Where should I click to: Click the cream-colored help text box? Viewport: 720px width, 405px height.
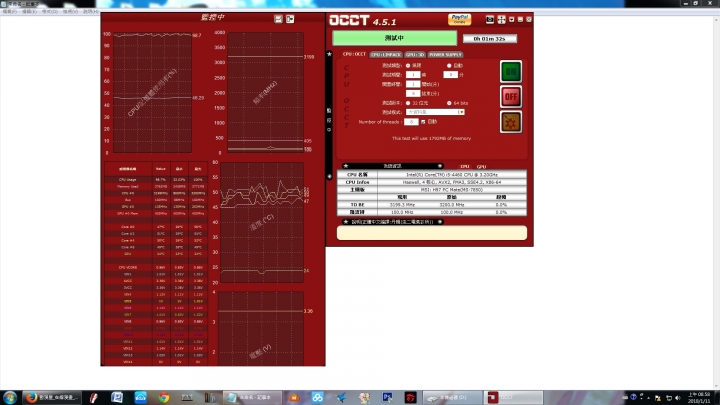coord(432,232)
